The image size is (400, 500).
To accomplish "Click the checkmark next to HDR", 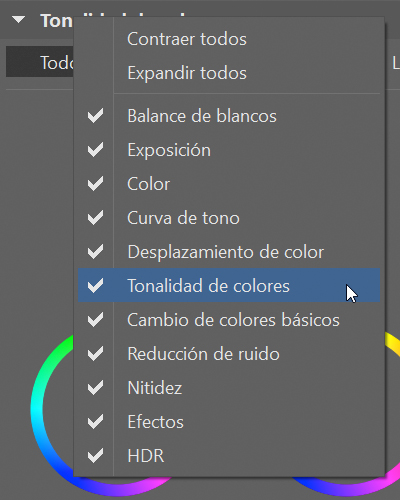I will click(95, 456).
